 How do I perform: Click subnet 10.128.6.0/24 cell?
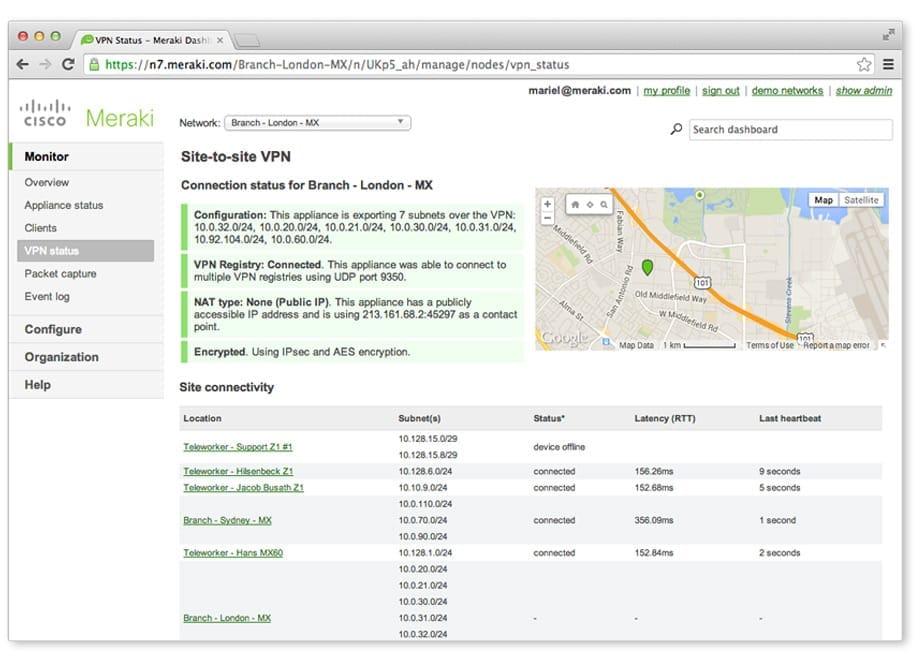(x=425, y=471)
